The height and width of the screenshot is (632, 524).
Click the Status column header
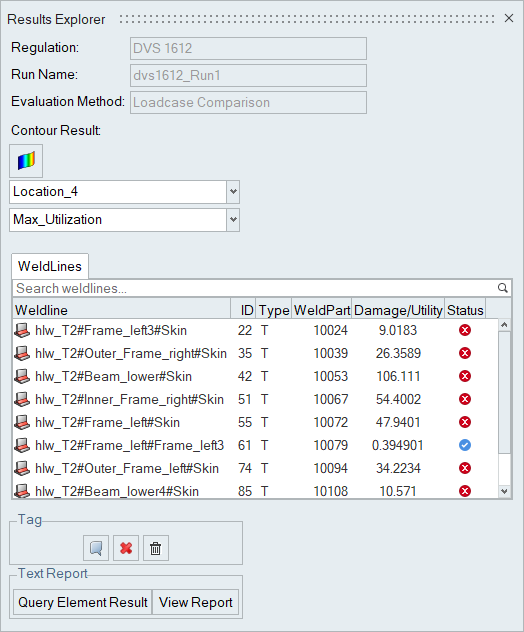pyautogui.click(x=465, y=310)
